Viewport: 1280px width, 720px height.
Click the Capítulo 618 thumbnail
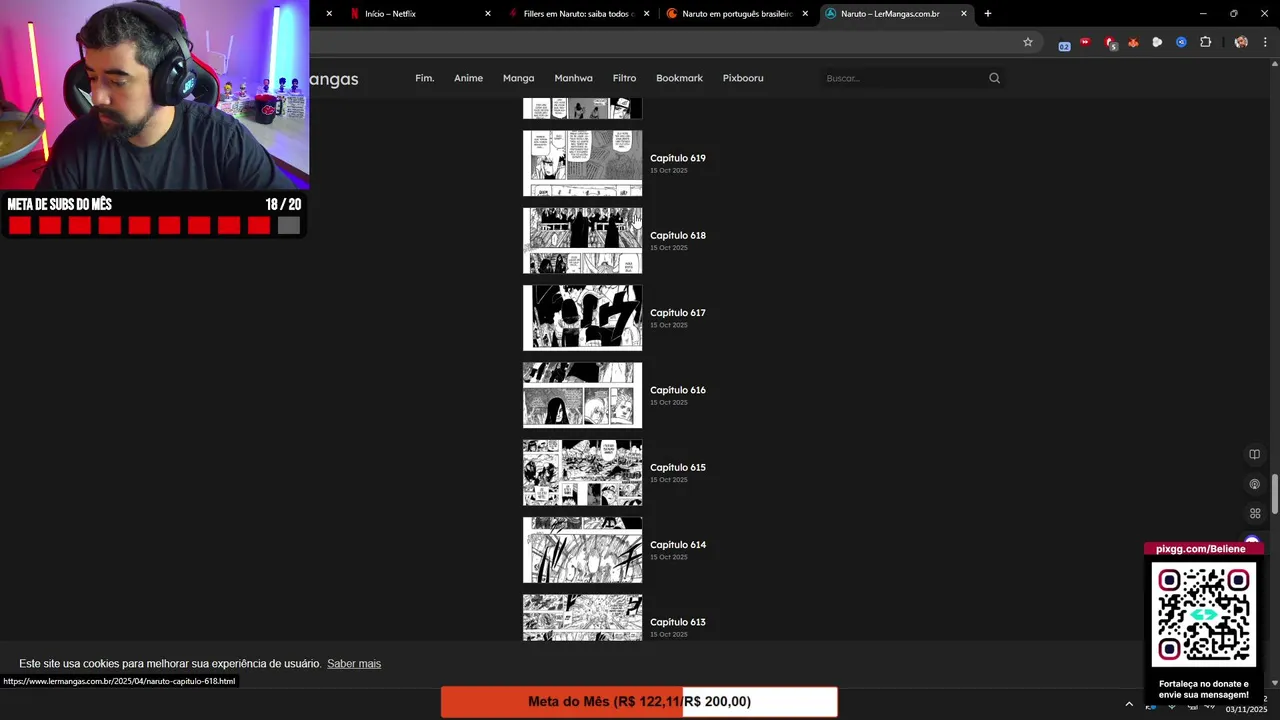(x=582, y=240)
